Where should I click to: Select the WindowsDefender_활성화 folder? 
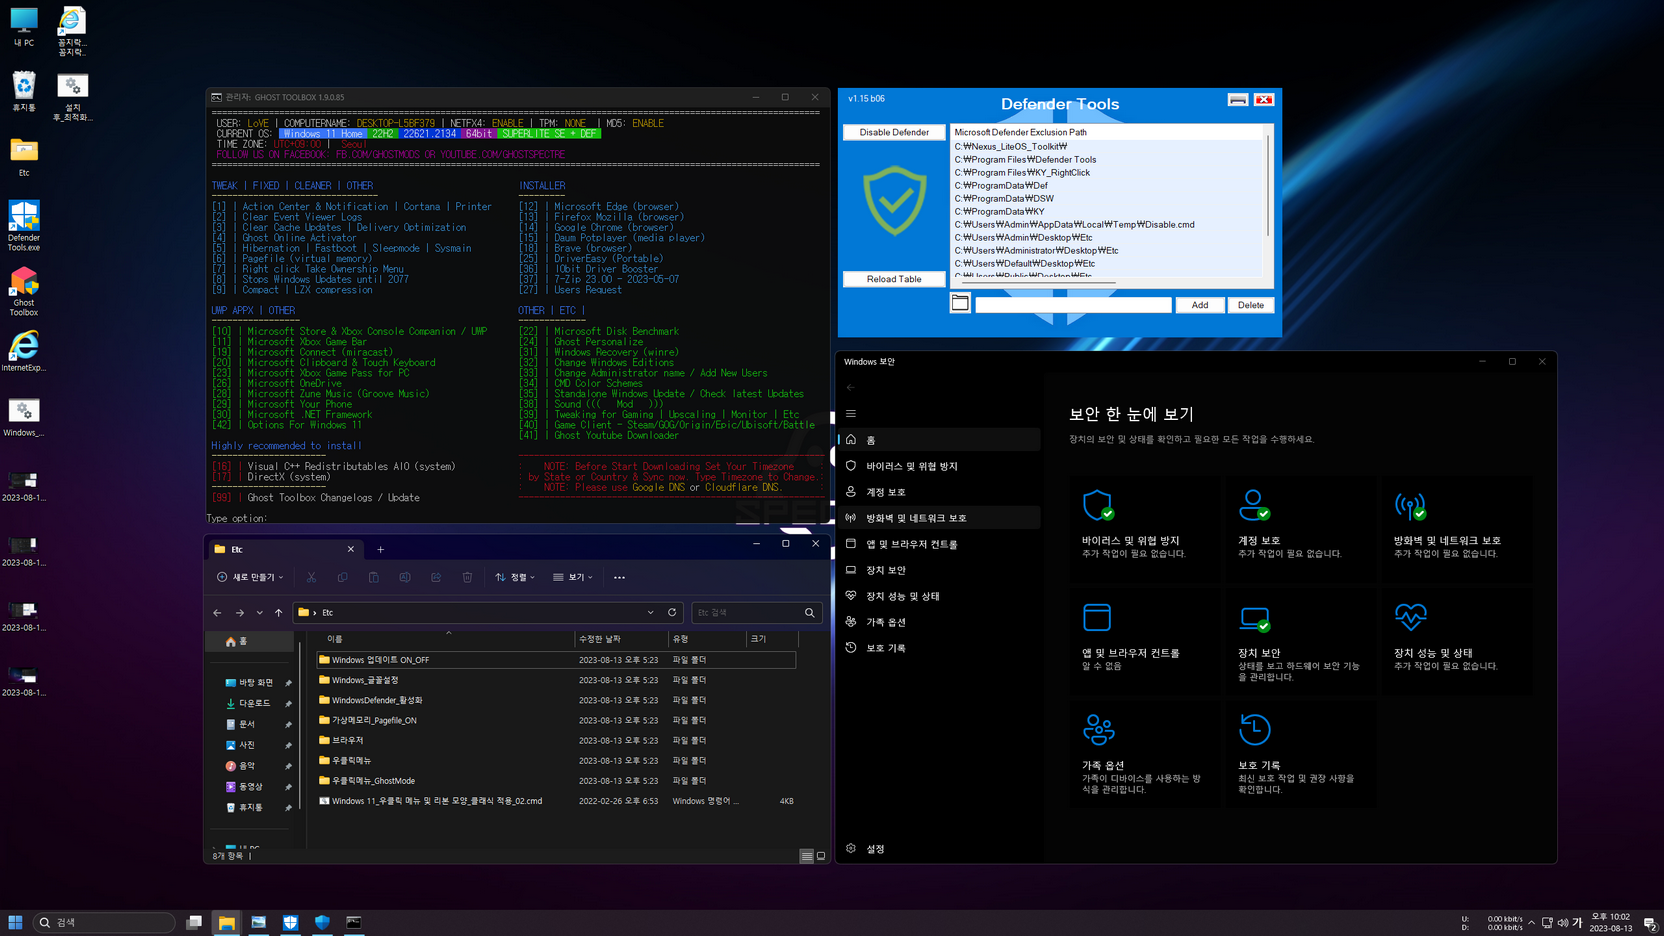[x=556, y=700]
